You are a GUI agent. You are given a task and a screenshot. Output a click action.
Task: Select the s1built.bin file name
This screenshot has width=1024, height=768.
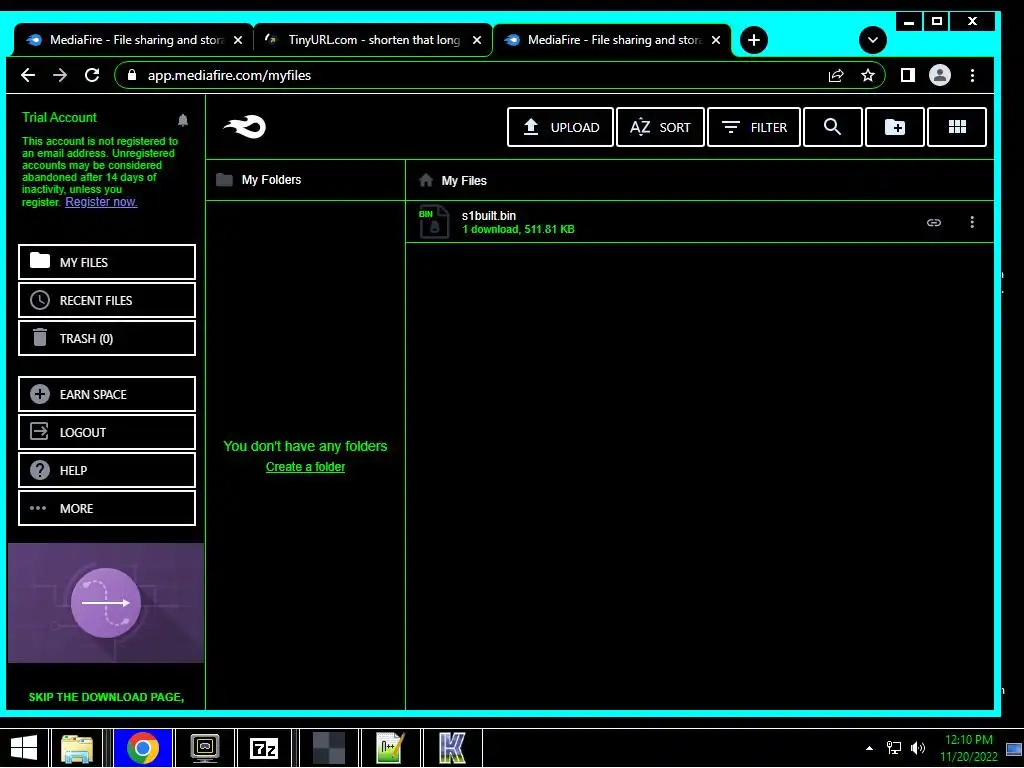[x=488, y=216]
